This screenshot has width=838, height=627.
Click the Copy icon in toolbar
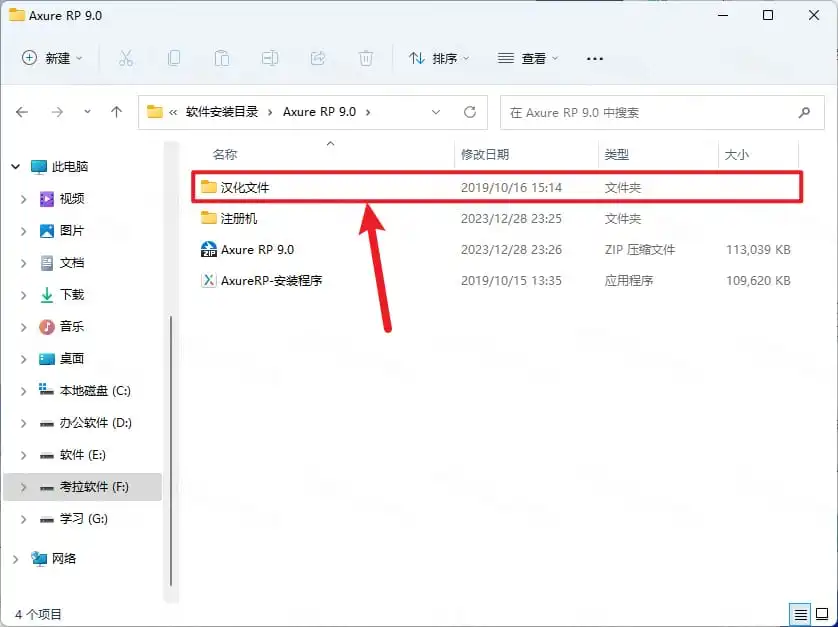174,58
